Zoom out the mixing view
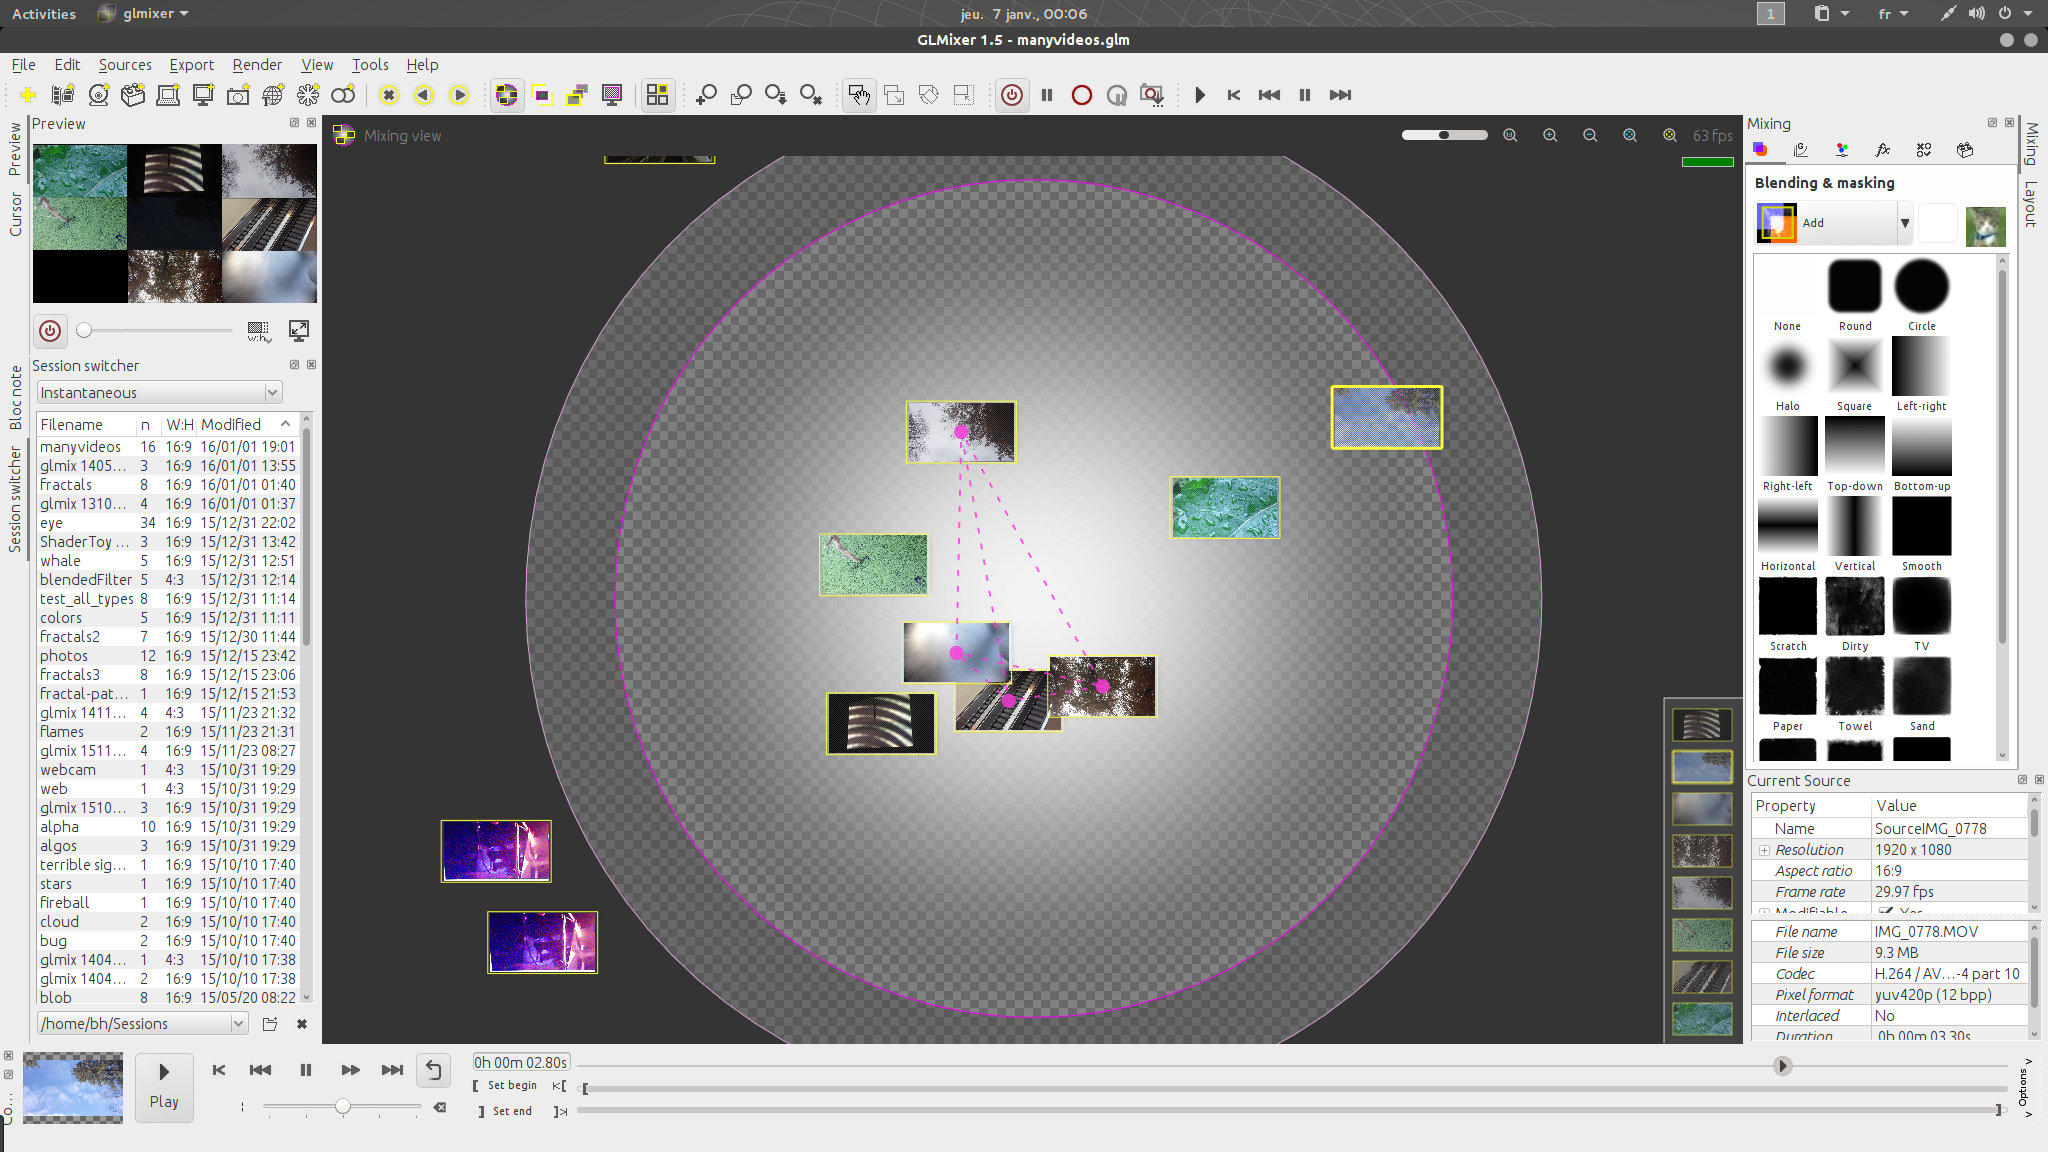Screen dimensions: 2048x1152 click(1590, 135)
